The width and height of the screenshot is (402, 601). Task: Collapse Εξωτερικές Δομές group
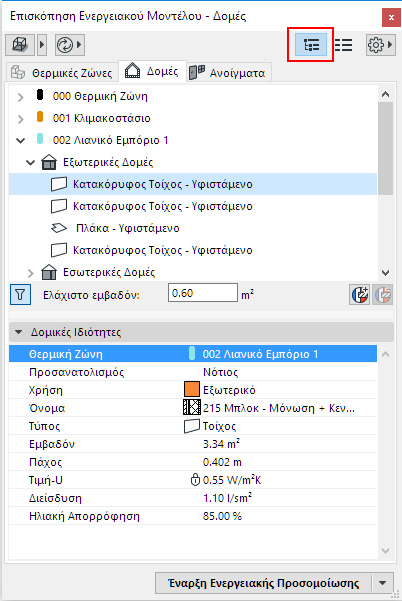click(x=30, y=163)
